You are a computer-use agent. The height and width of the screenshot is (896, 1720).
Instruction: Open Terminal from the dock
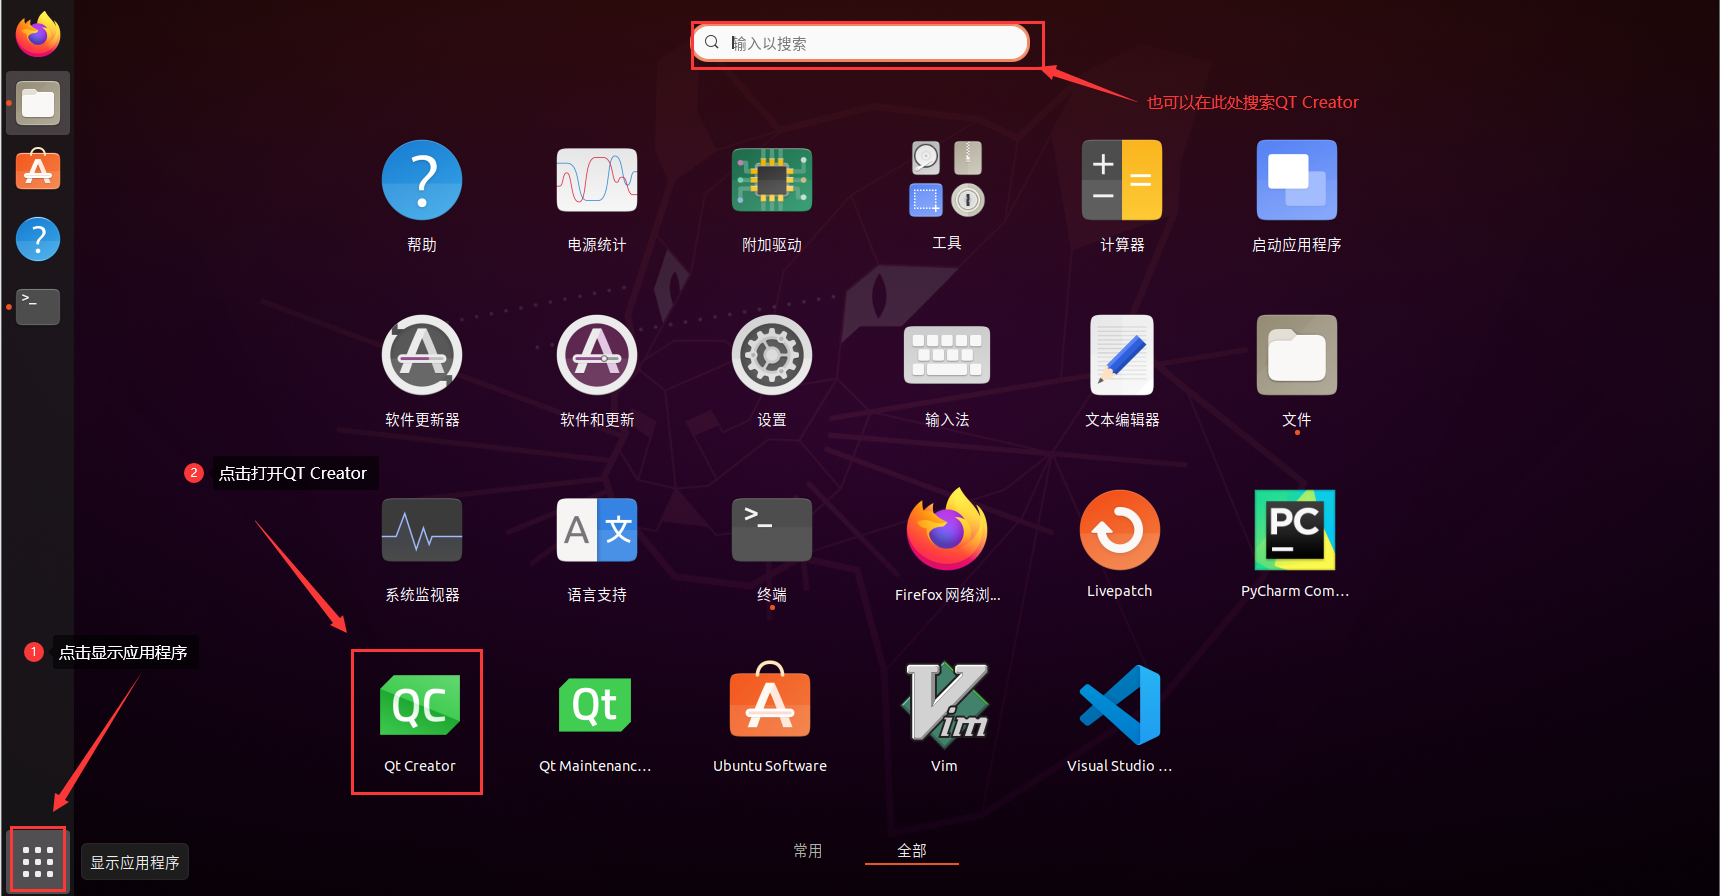pos(38,307)
